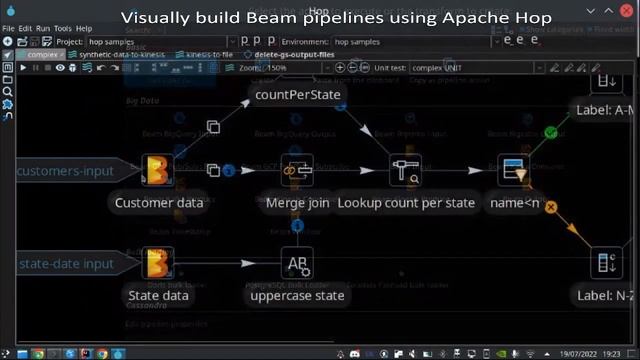Viewport: 640px width, 360px height.
Task: Click the debug pipeline bug icon
Action: [72, 68]
